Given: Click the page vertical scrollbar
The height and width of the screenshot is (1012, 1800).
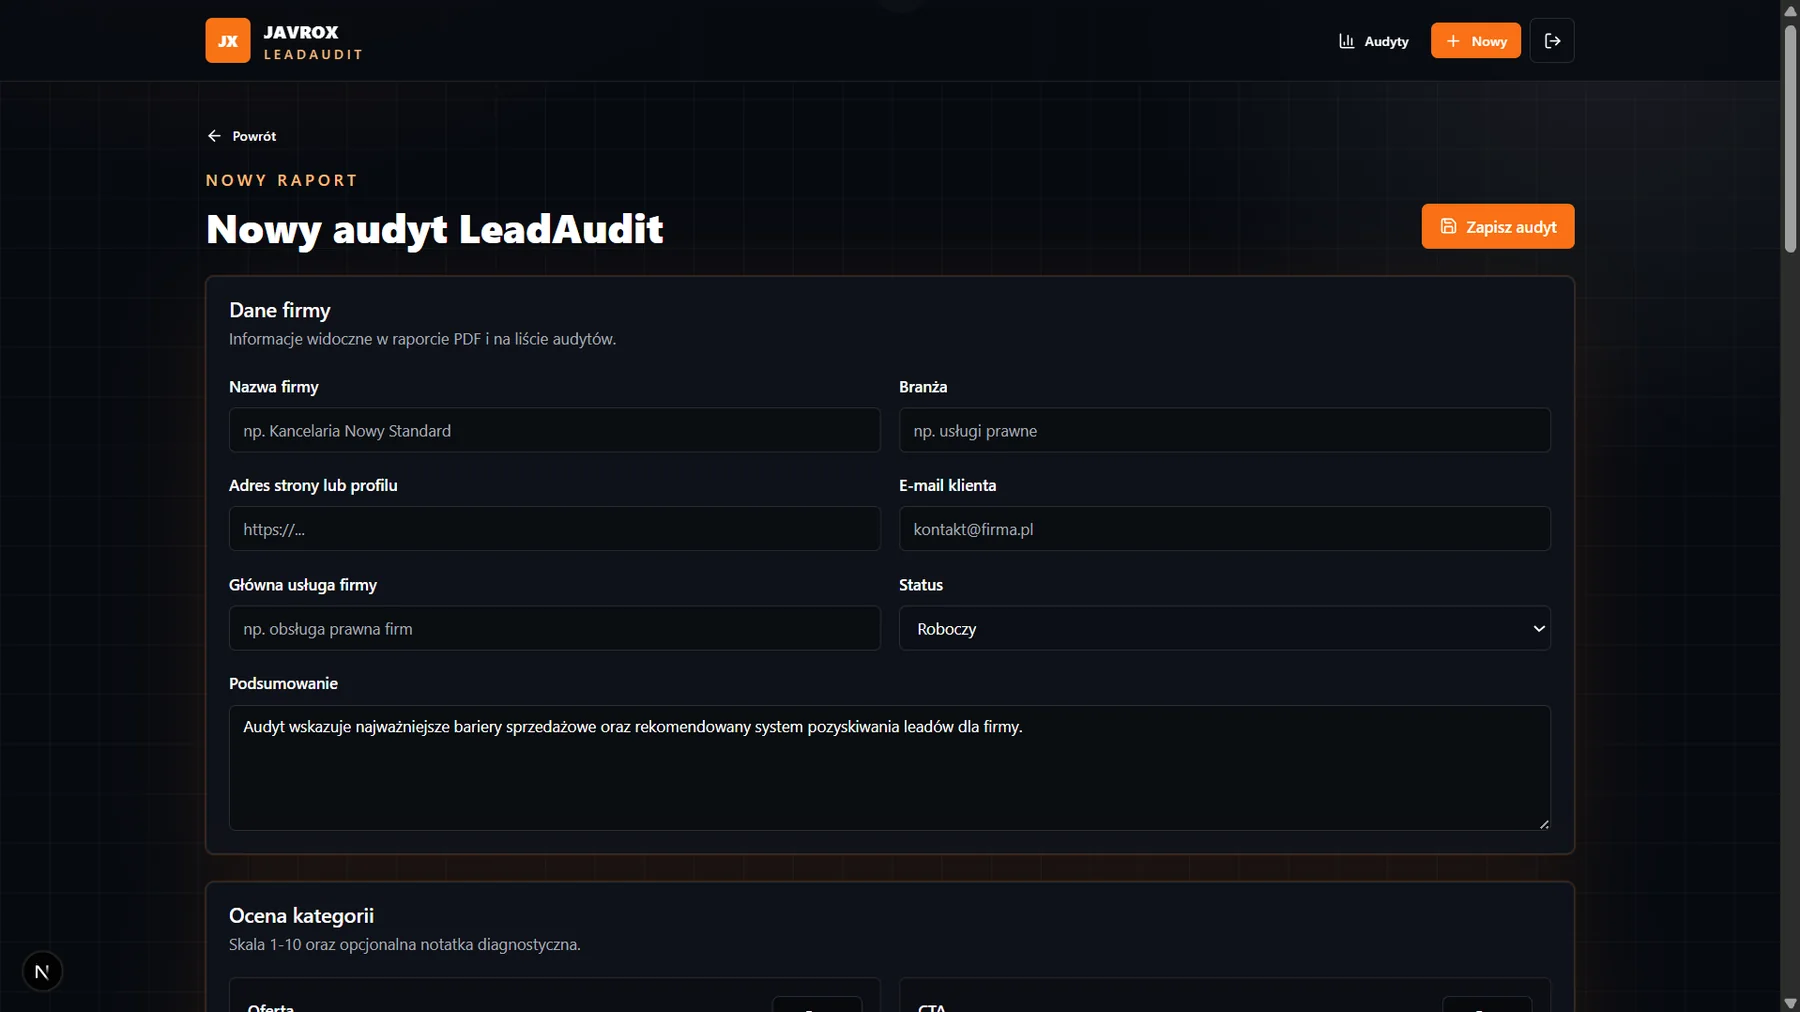Looking at the screenshot, I should click(1790, 138).
